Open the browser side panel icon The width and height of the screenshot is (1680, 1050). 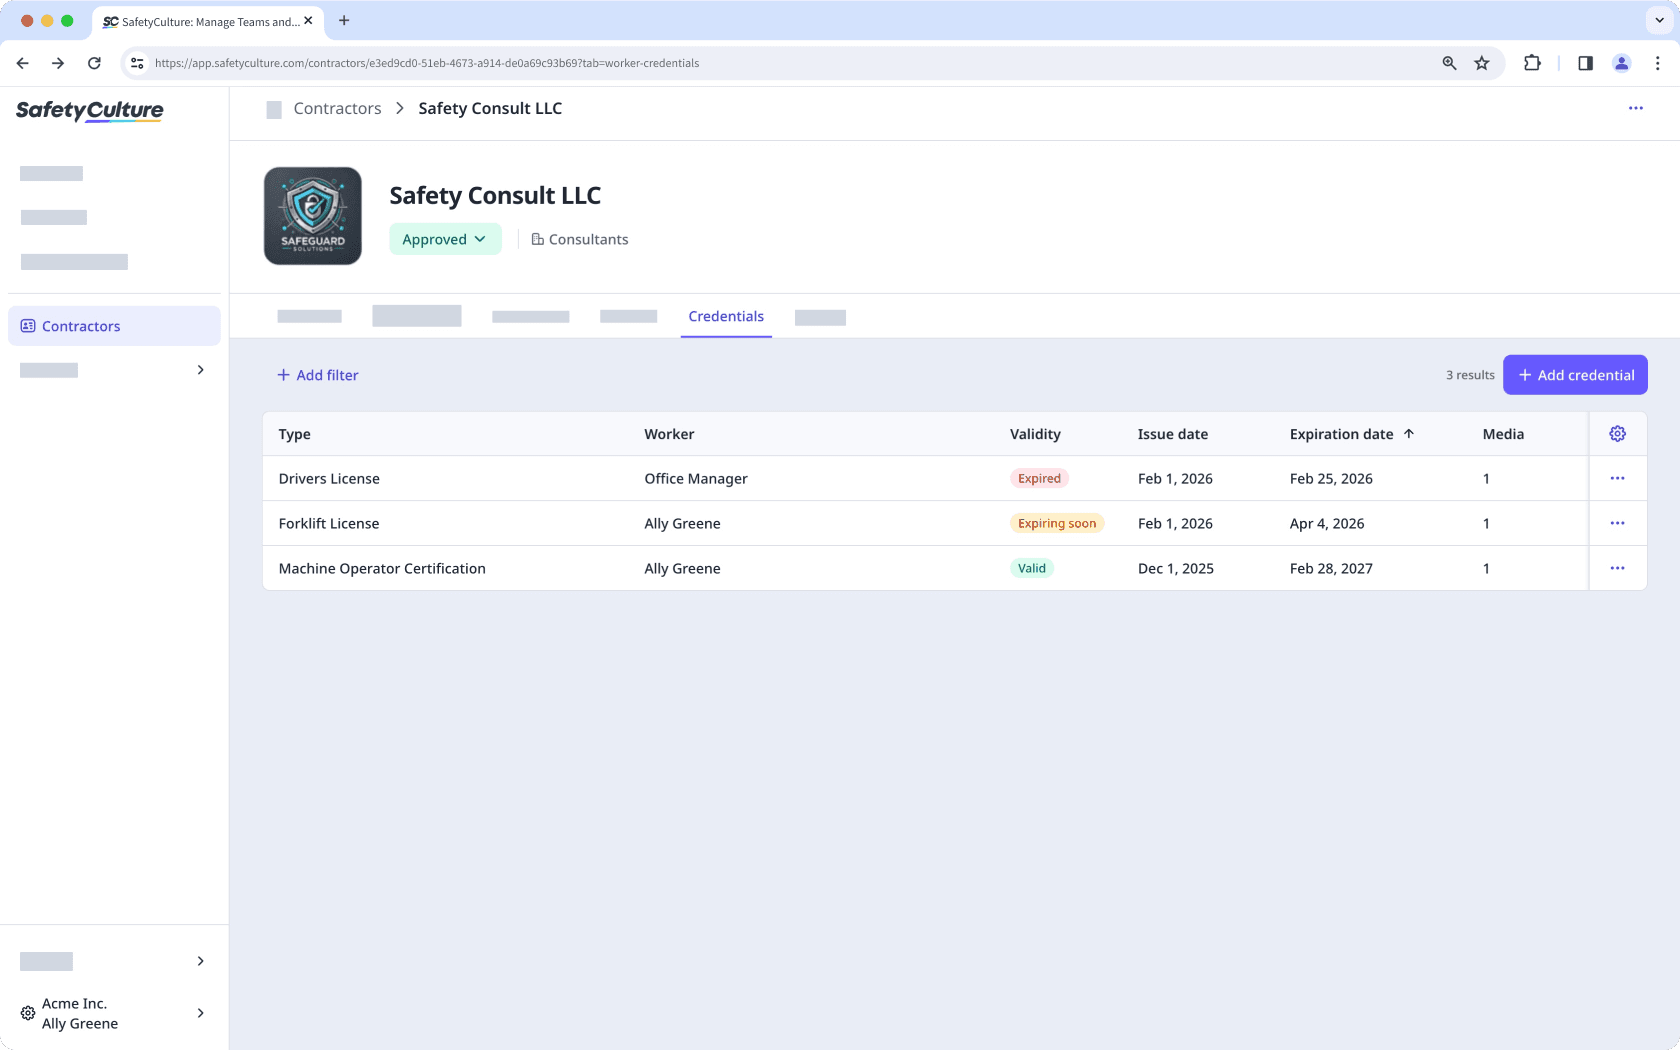click(1584, 62)
